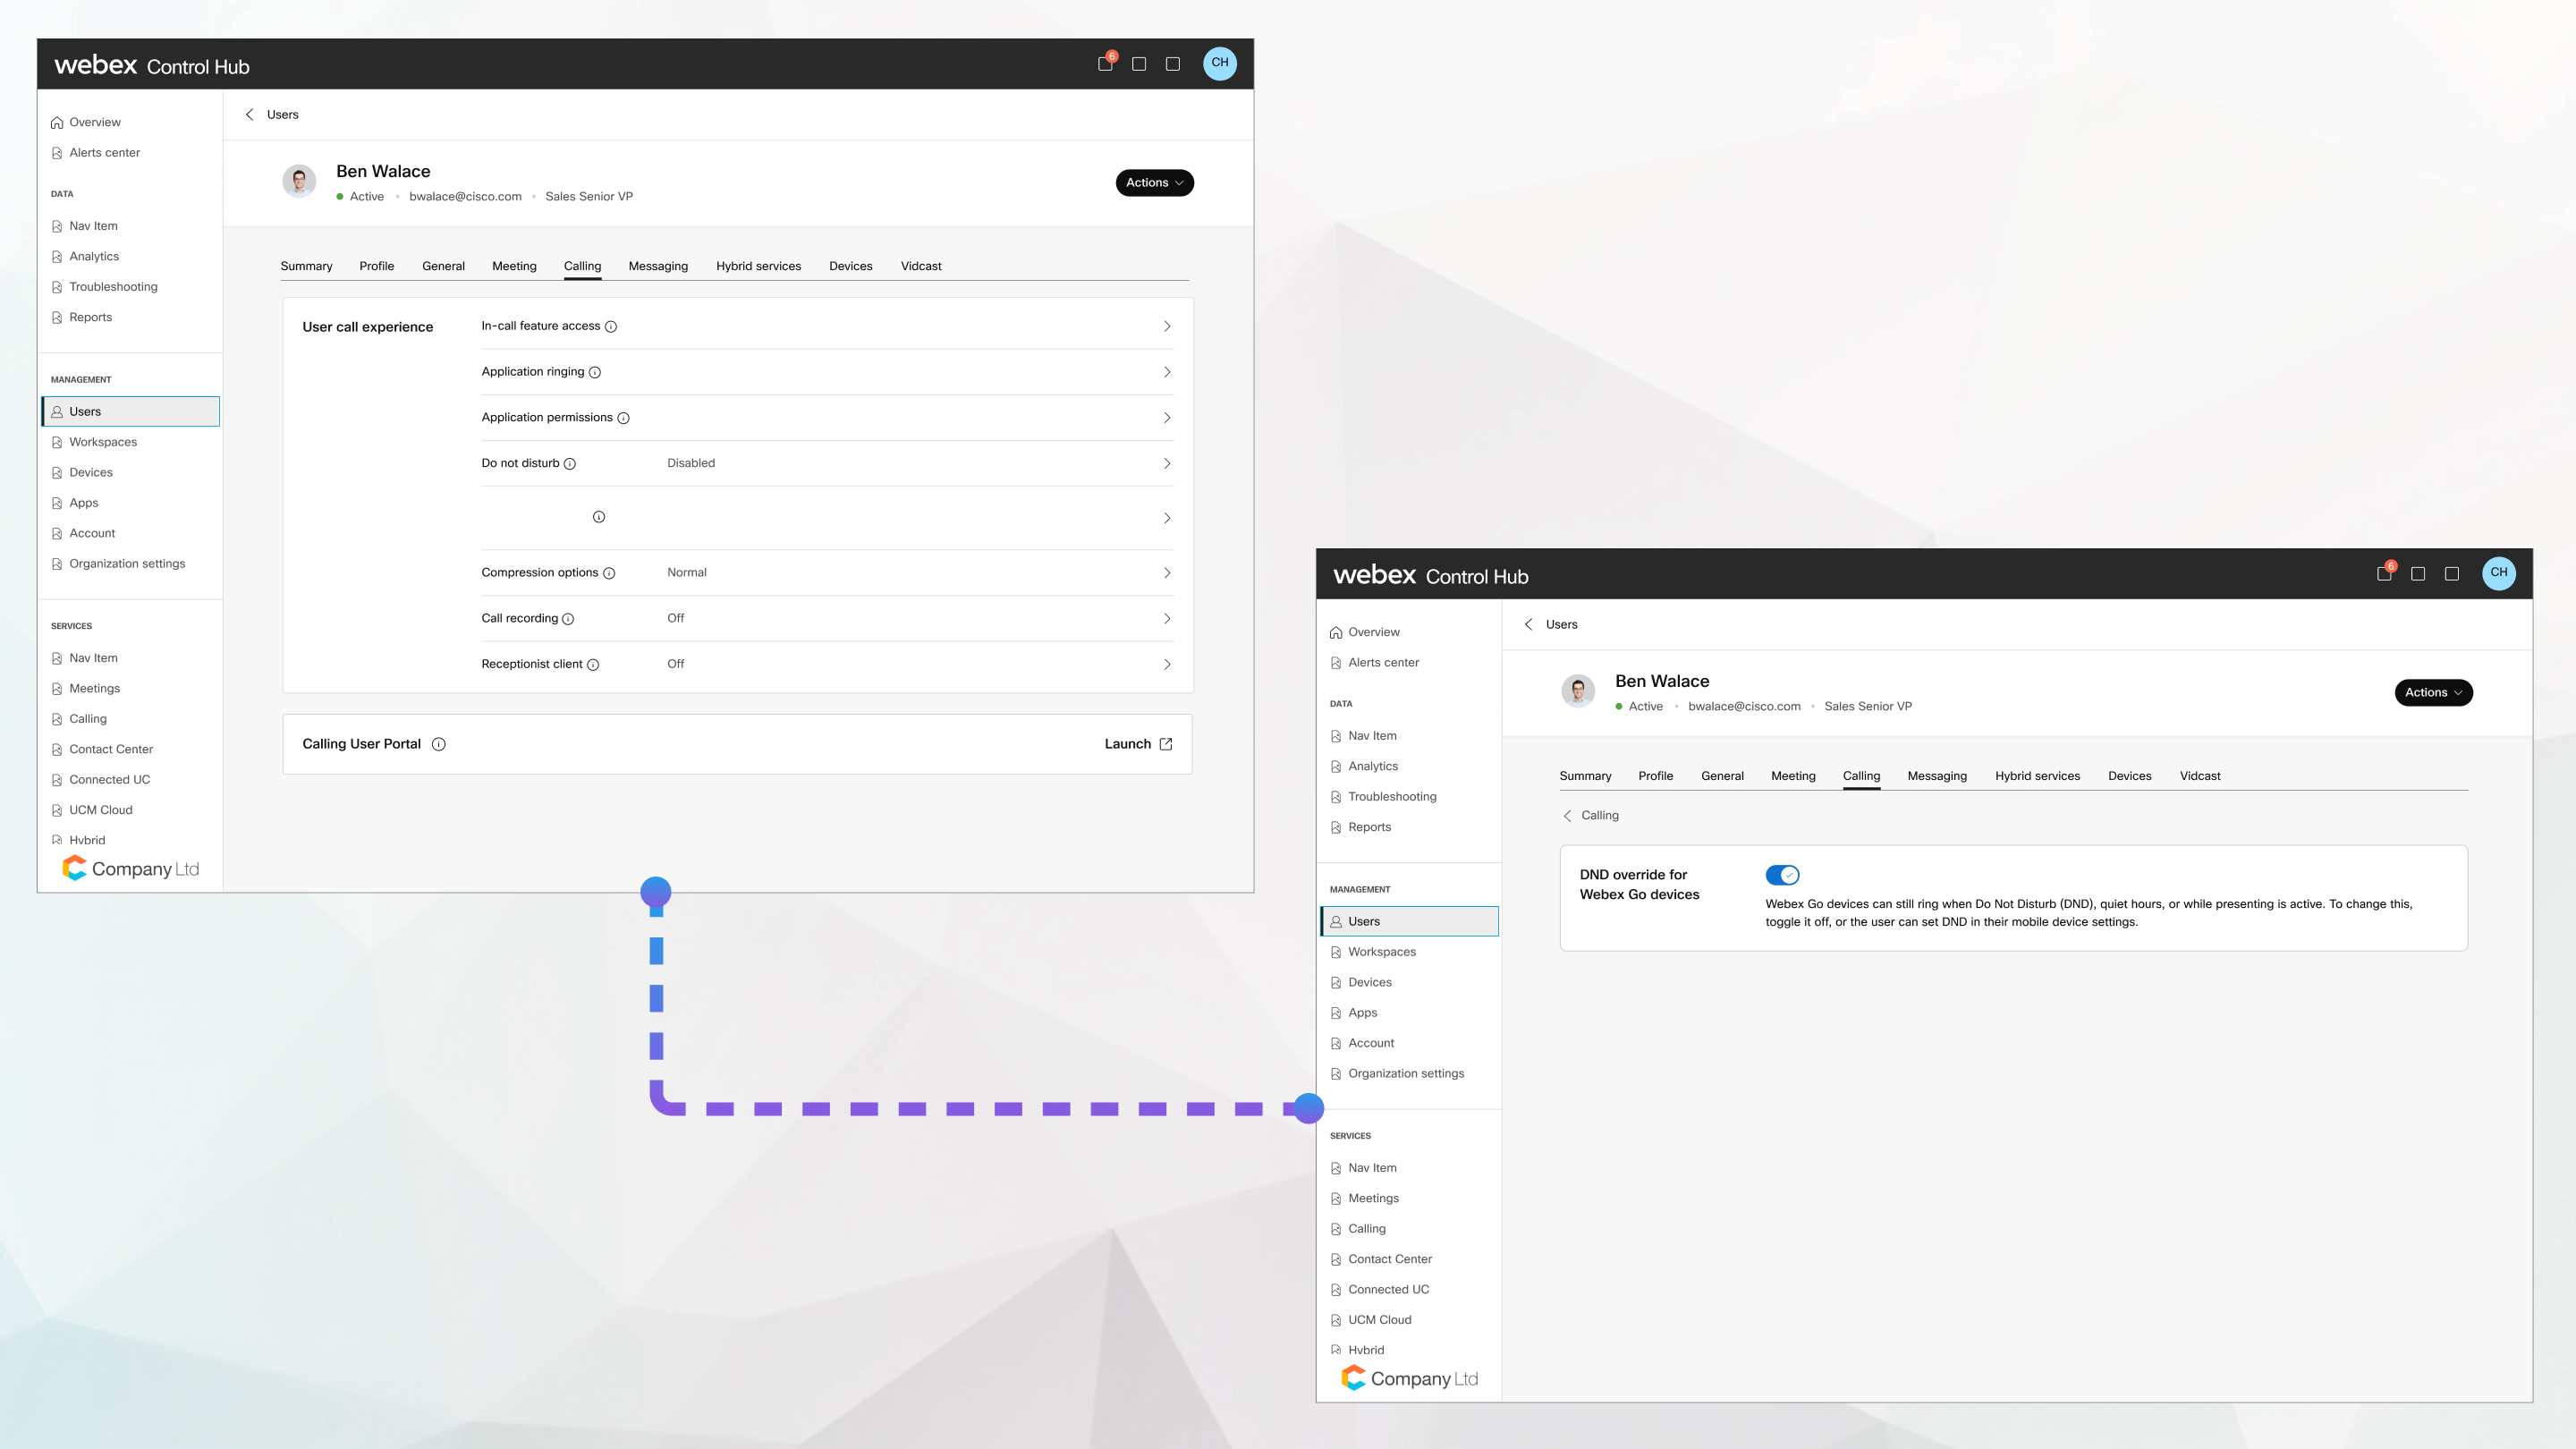Screen dimensions: 2576x1449
Task: Expand Call recording row chevron
Action: [1167, 619]
